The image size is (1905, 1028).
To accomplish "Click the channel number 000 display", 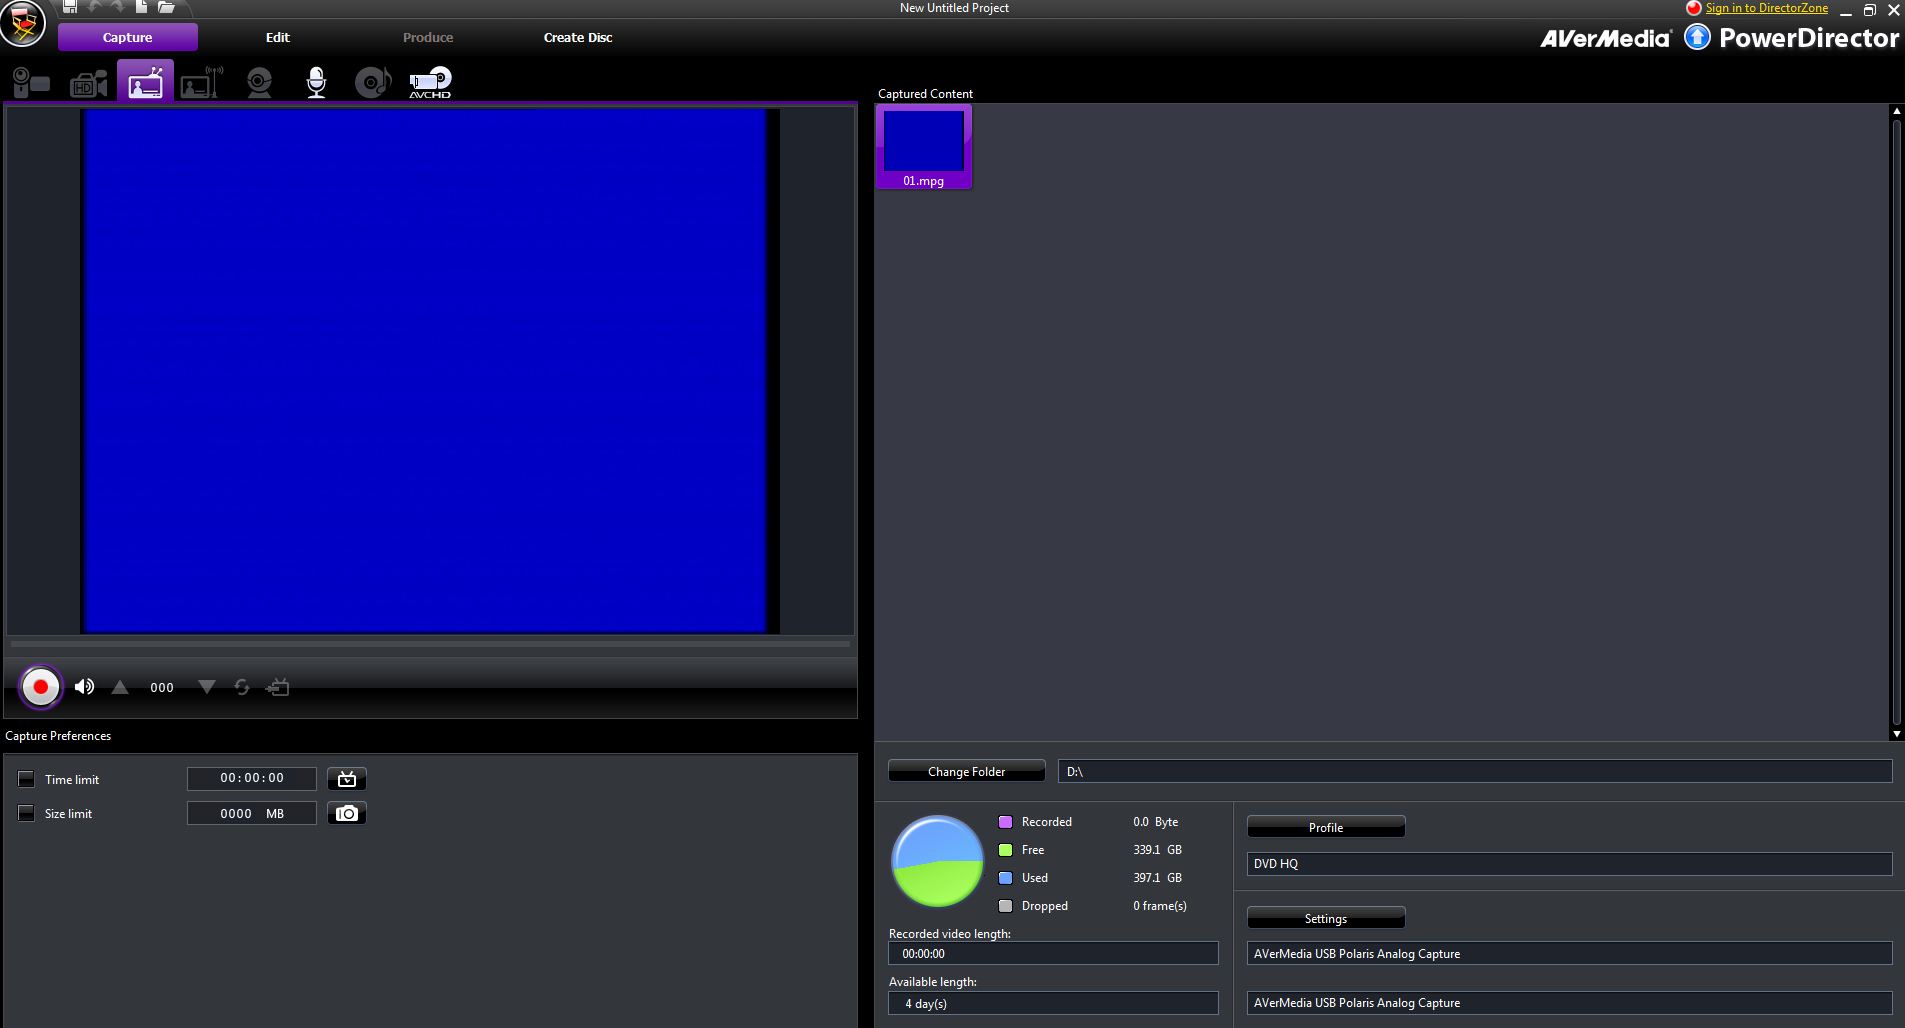I will 162,687.
